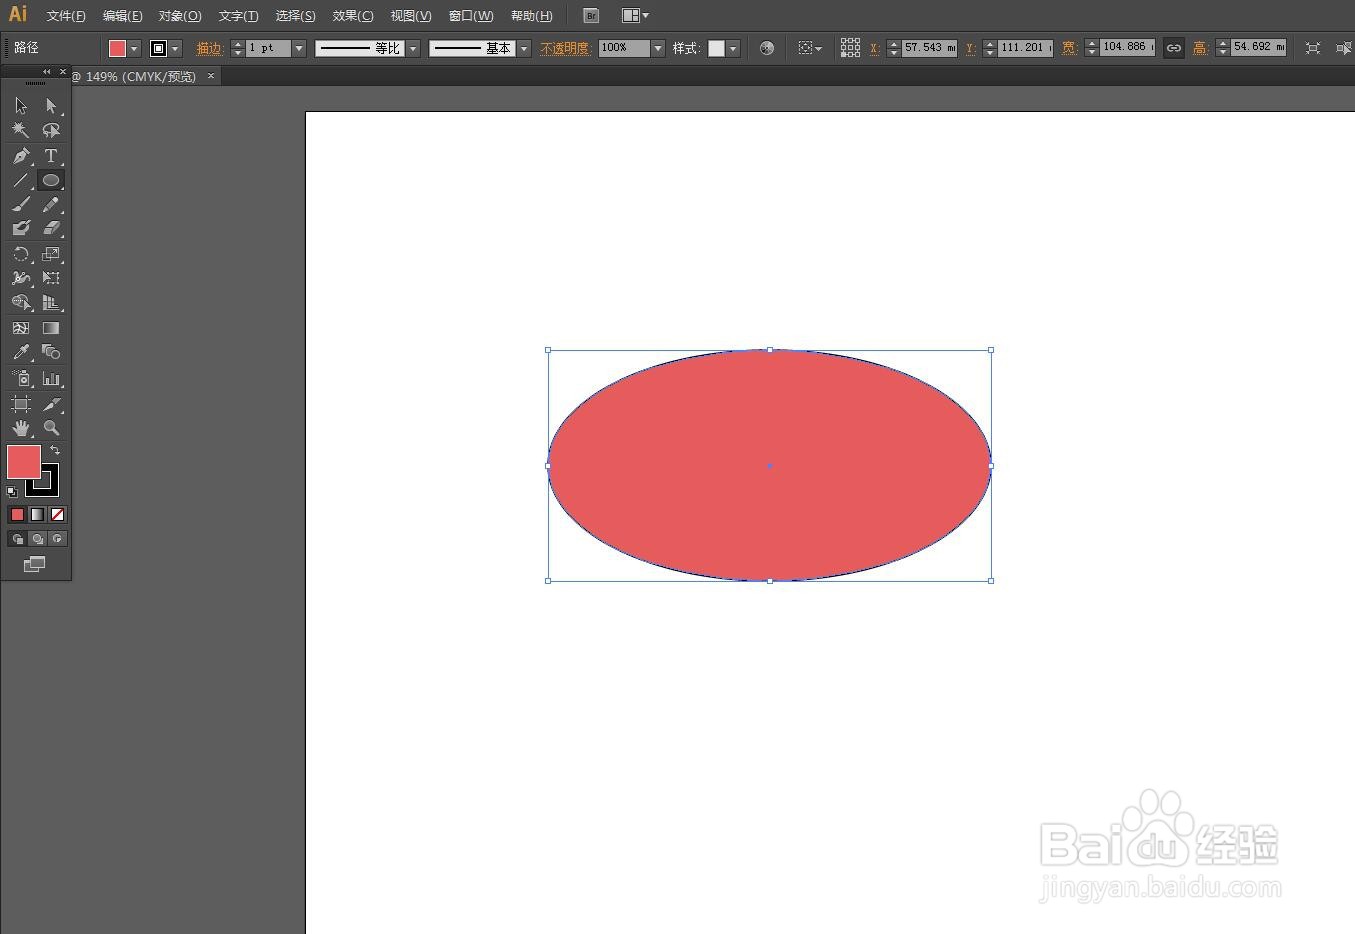Select the Lasso tool
The width and height of the screenshot is (1355, 934).
51,130
